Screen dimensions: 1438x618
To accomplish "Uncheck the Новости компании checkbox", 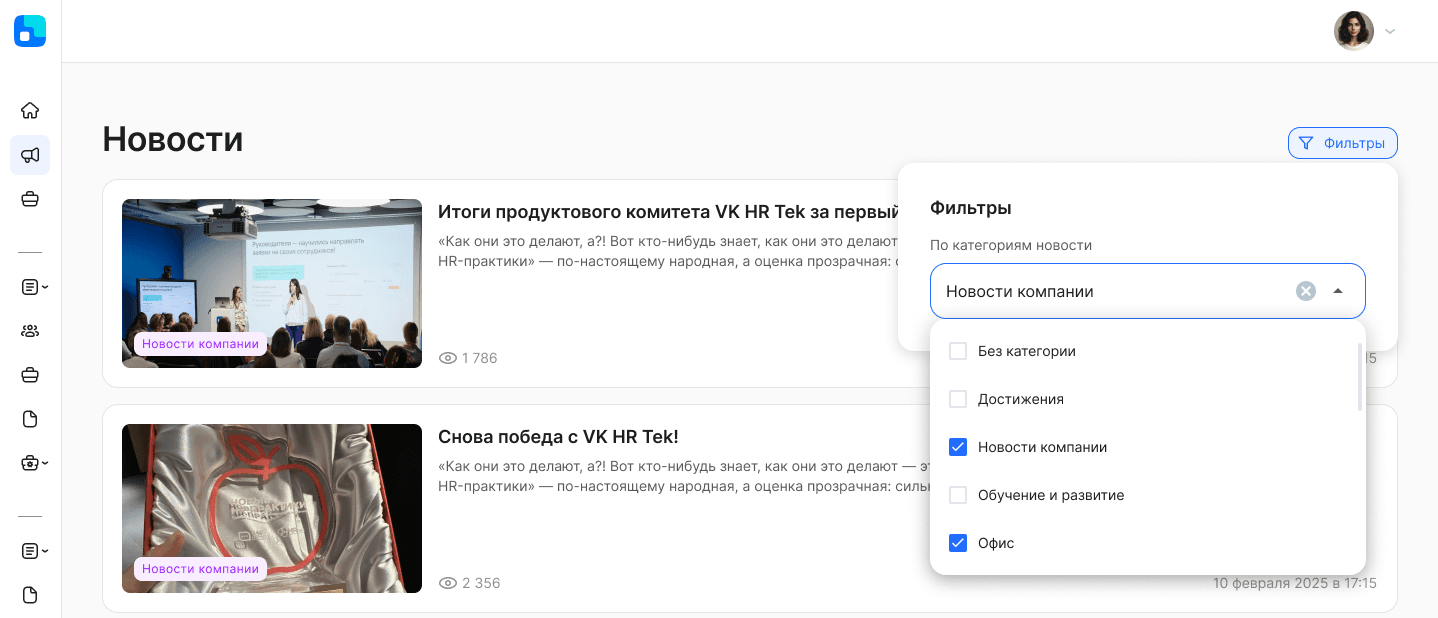I will pos(958,447).
